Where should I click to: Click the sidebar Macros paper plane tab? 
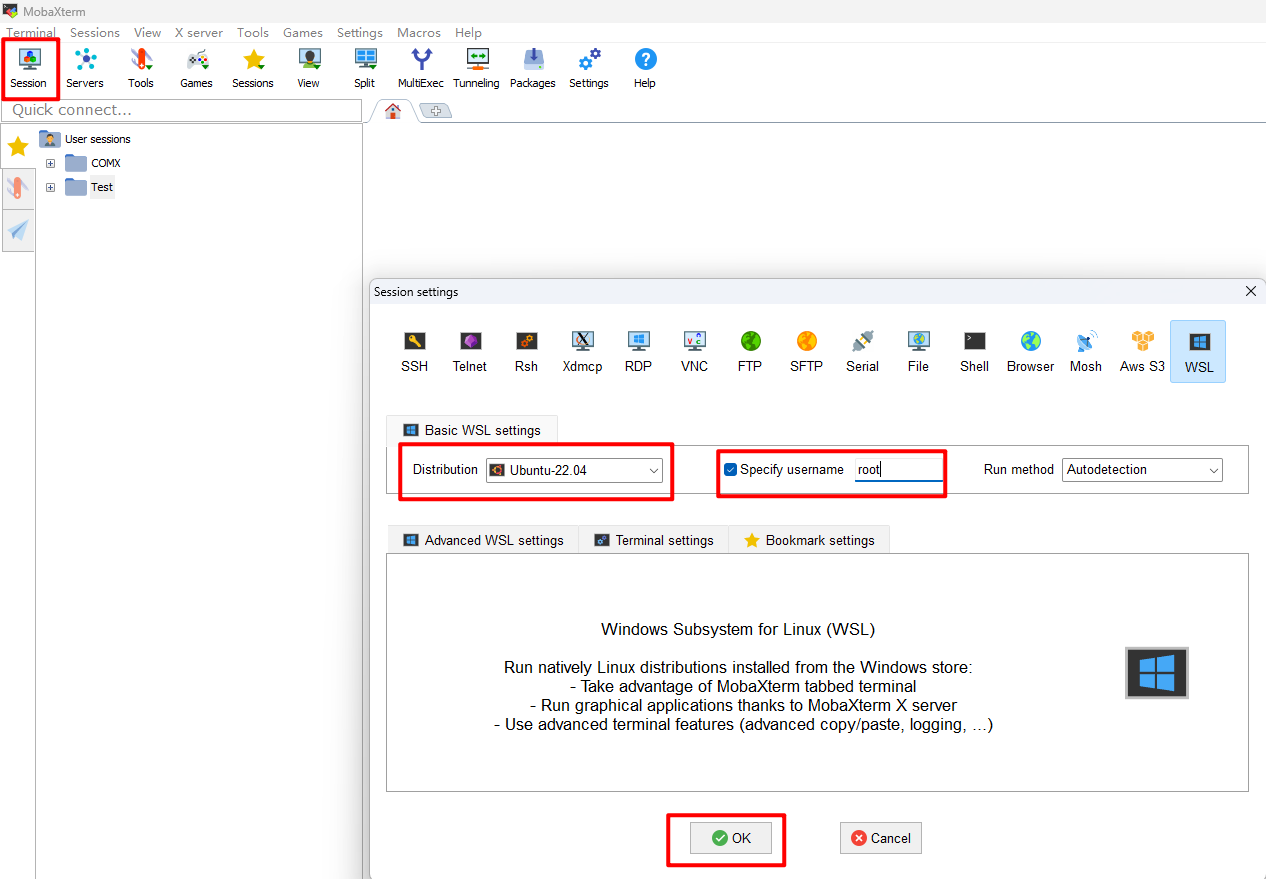pos(18,231)
